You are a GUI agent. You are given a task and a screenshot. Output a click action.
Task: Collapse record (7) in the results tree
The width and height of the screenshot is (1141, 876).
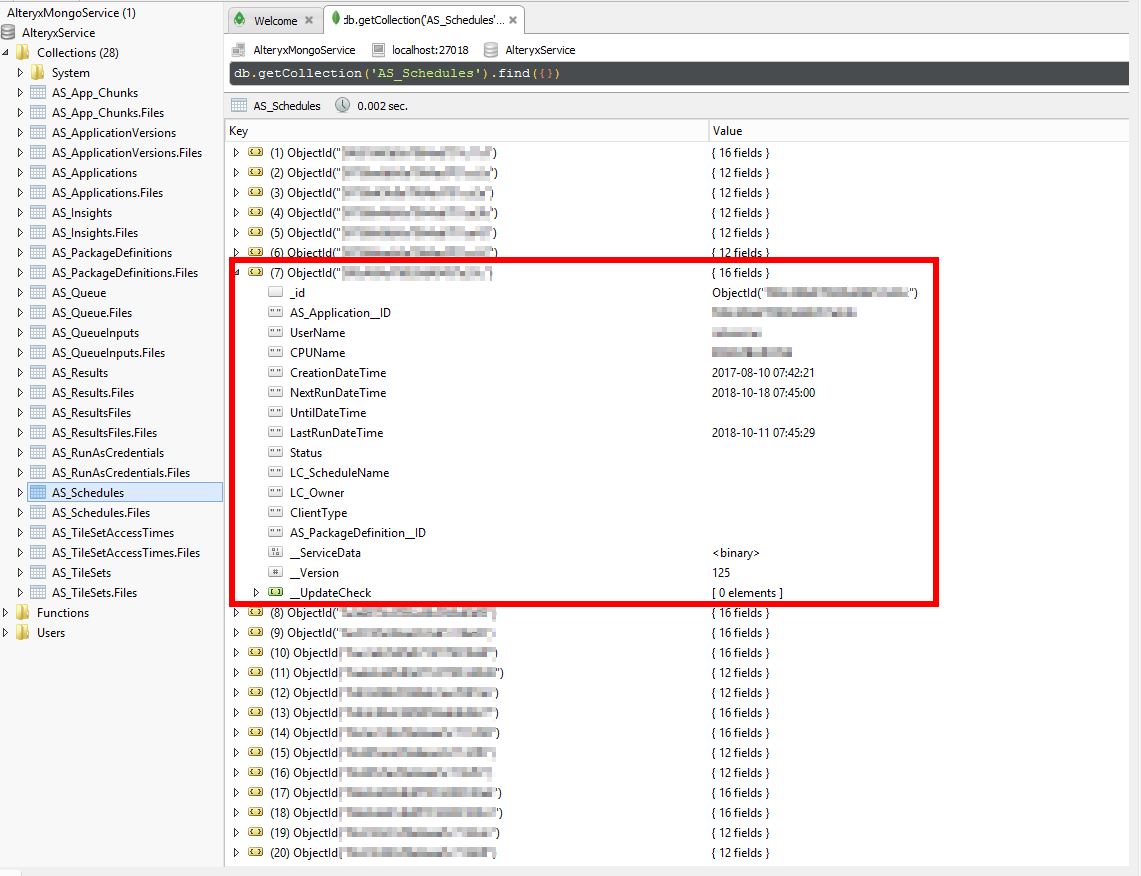[x=236, y=272]
